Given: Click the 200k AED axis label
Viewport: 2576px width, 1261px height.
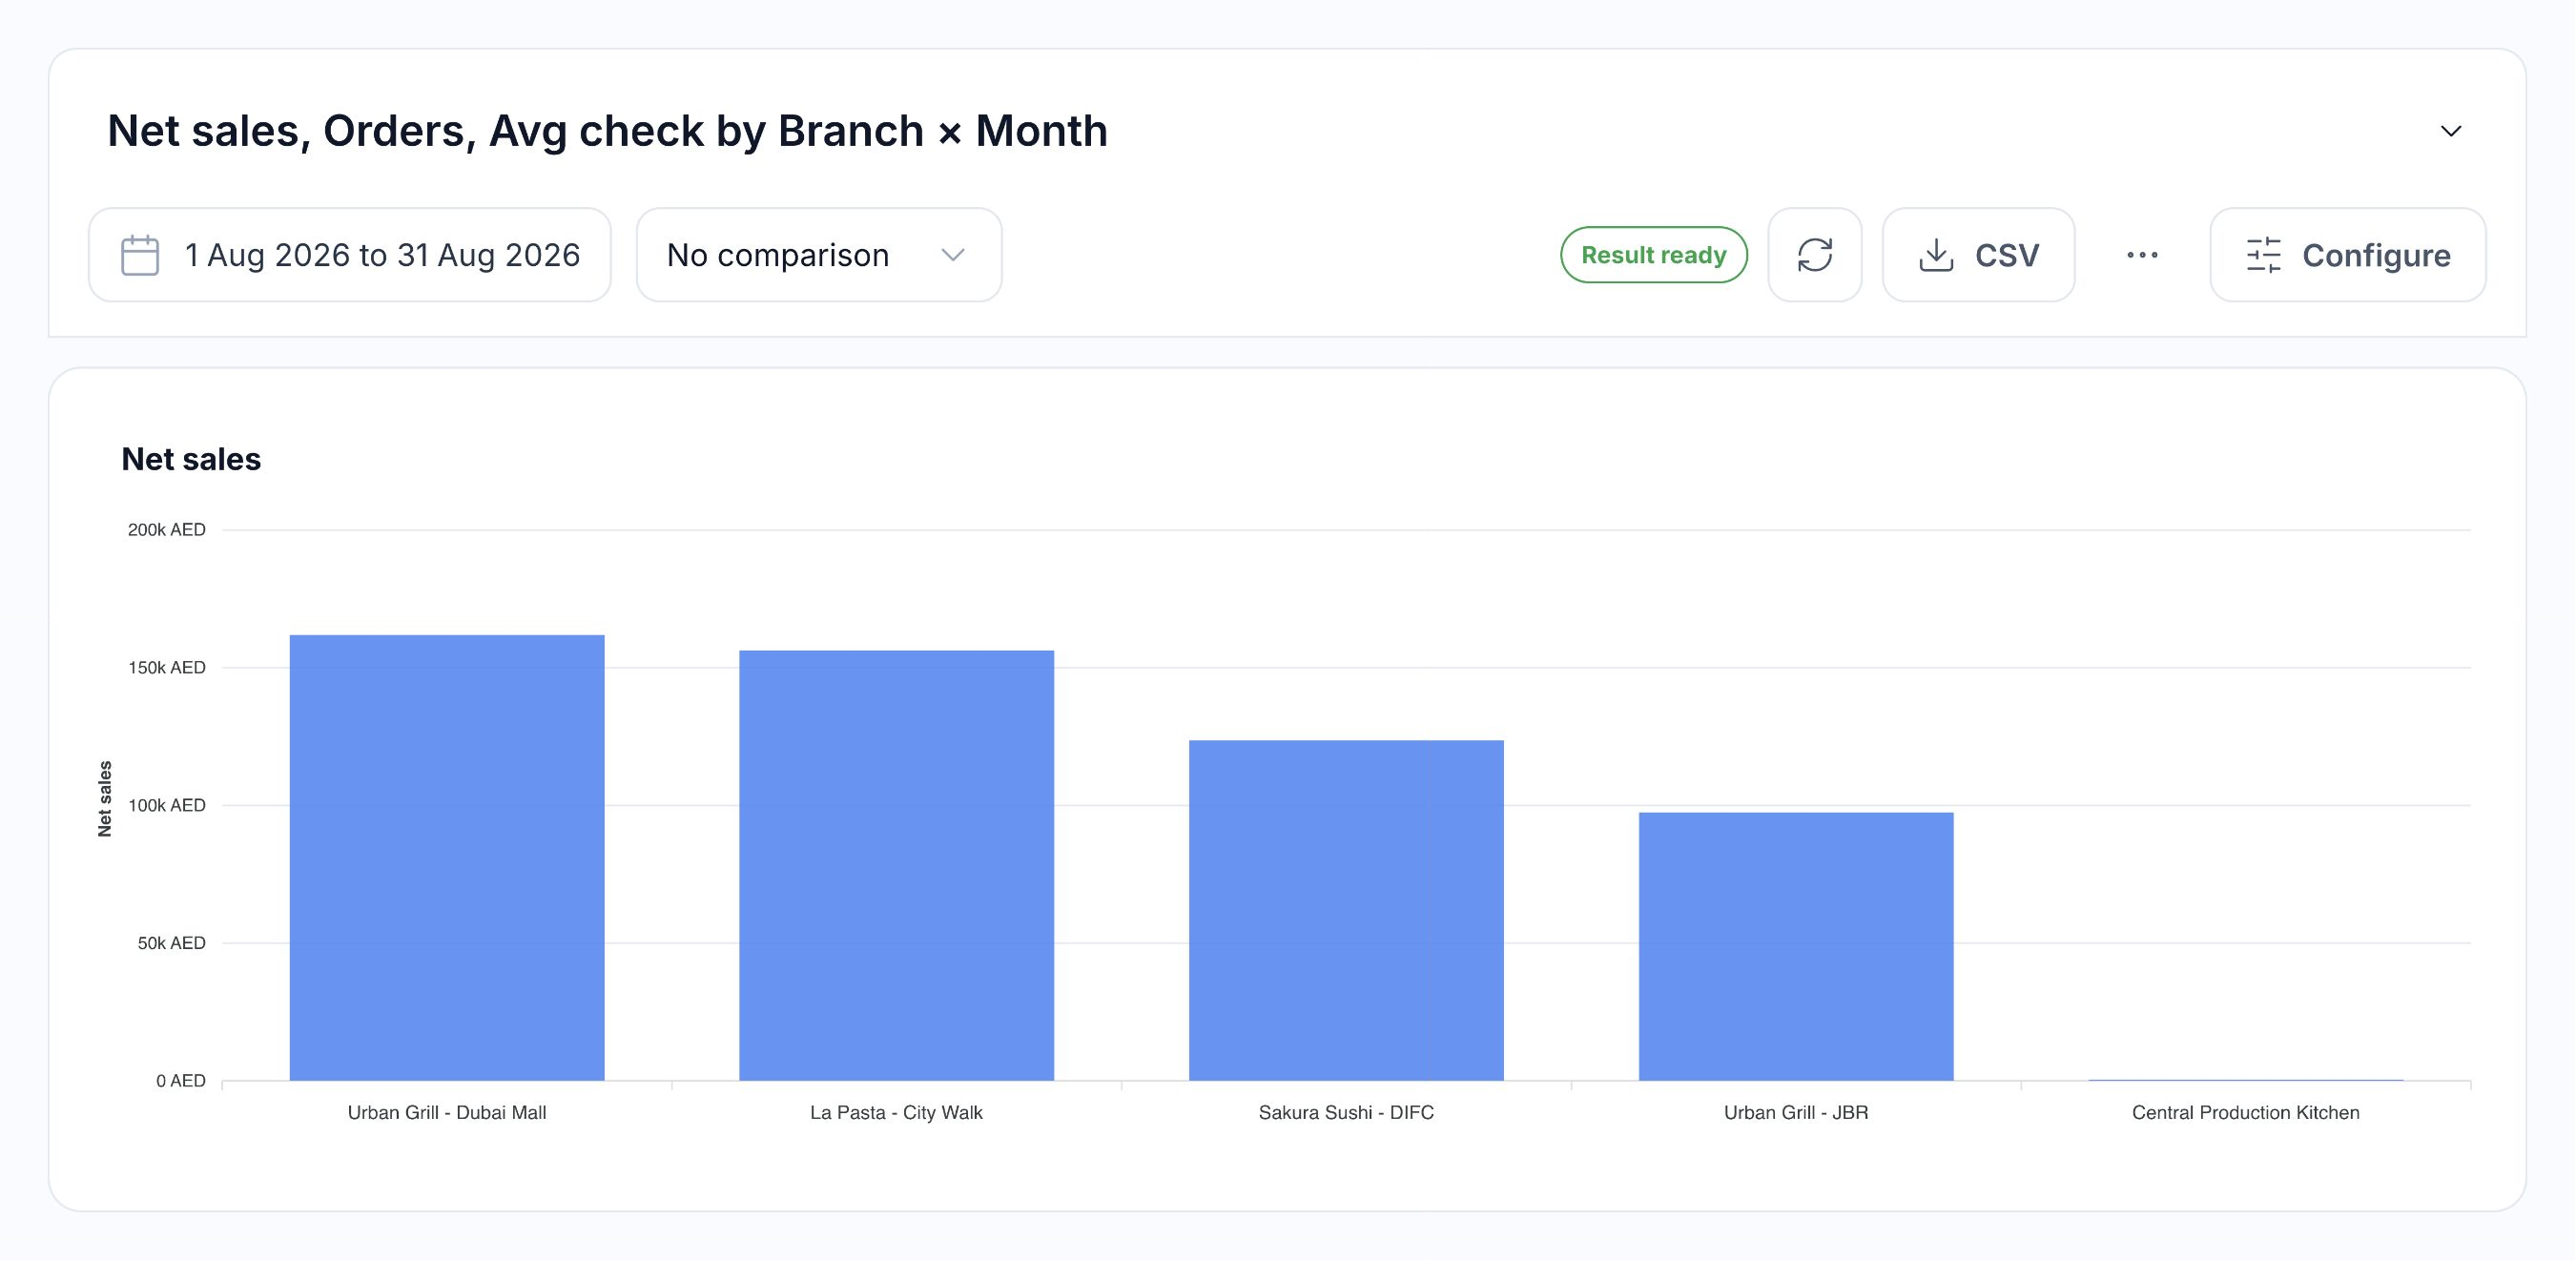Looking at the screenshot, I should (x=167, y=530).
